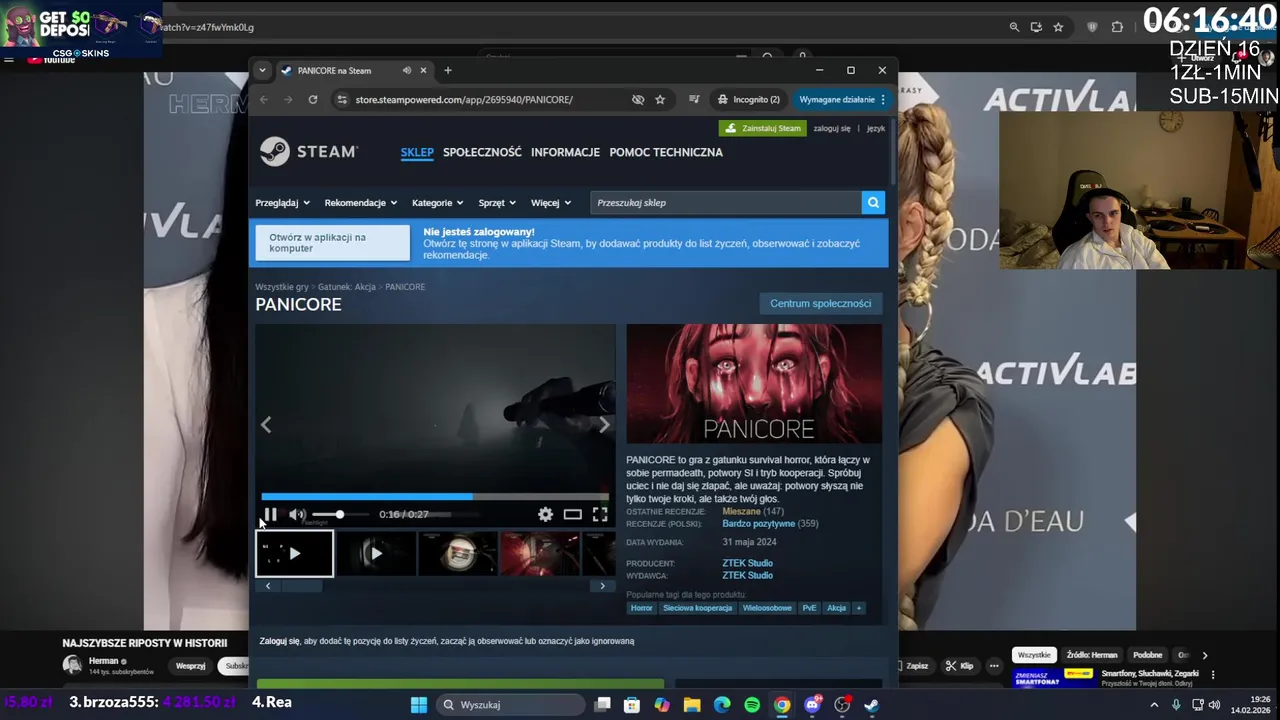Open the ZTEK Studio publisher link
The width and height of the screenshot is (1280, 720).
tap(747, 576)
